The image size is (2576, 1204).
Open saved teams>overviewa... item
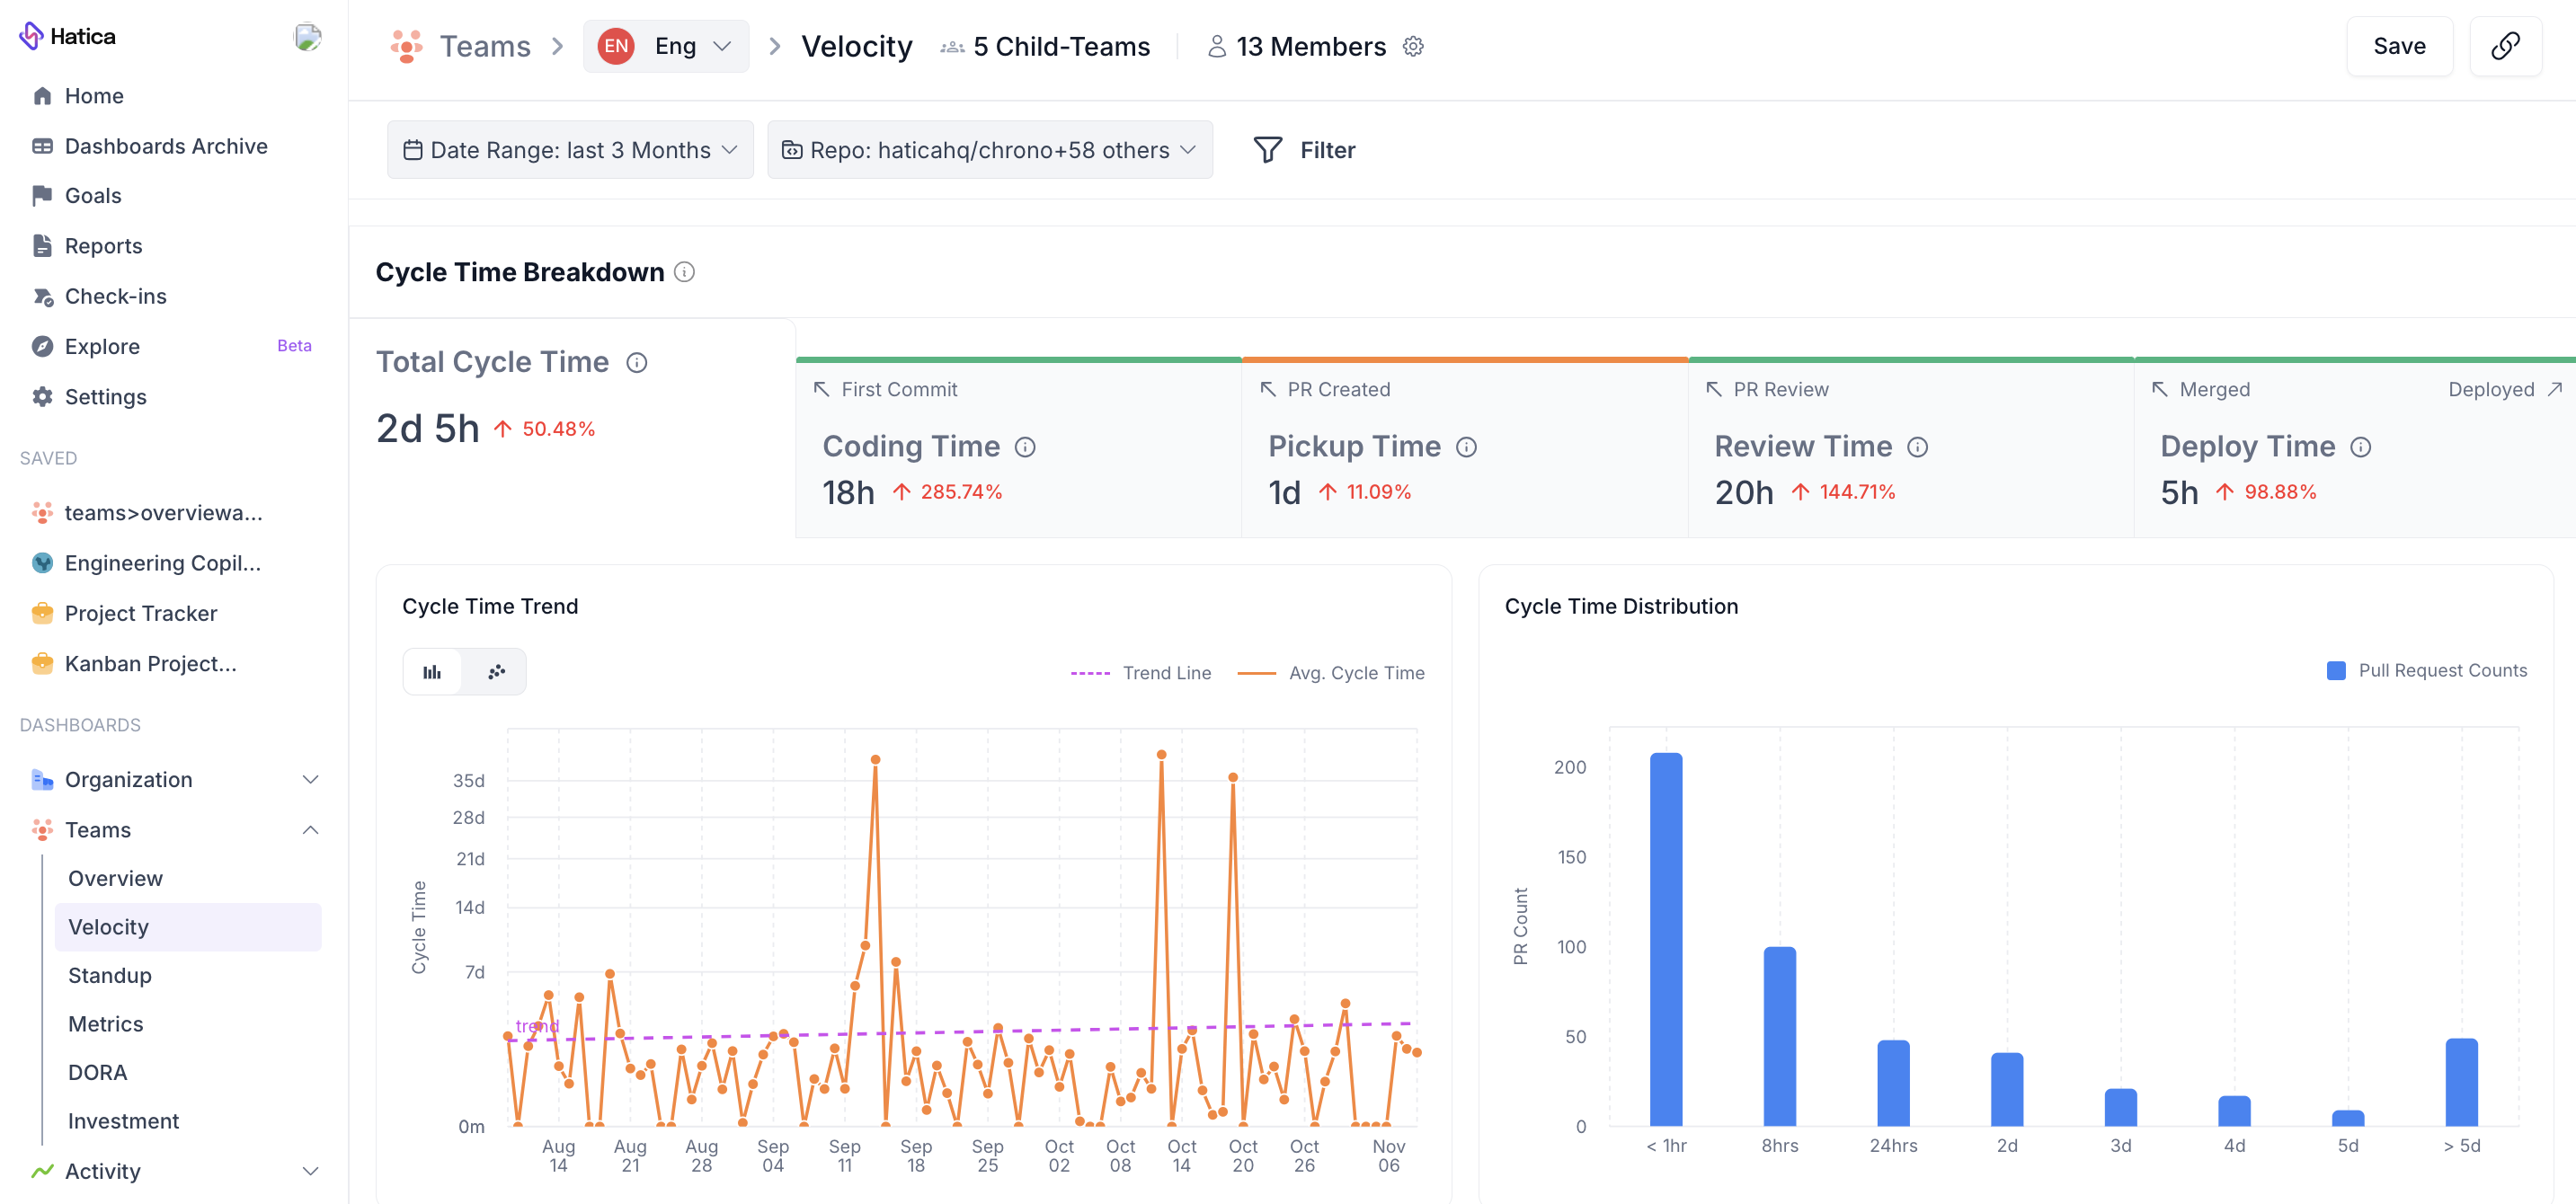coord(164,513)
